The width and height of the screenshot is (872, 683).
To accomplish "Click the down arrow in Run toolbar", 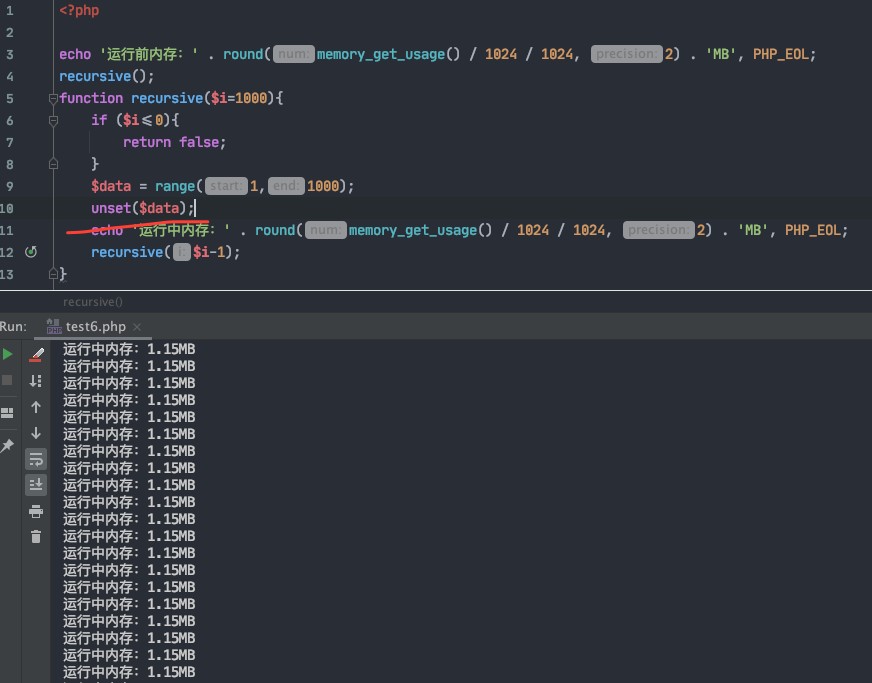I will click(x=36, y=433).
